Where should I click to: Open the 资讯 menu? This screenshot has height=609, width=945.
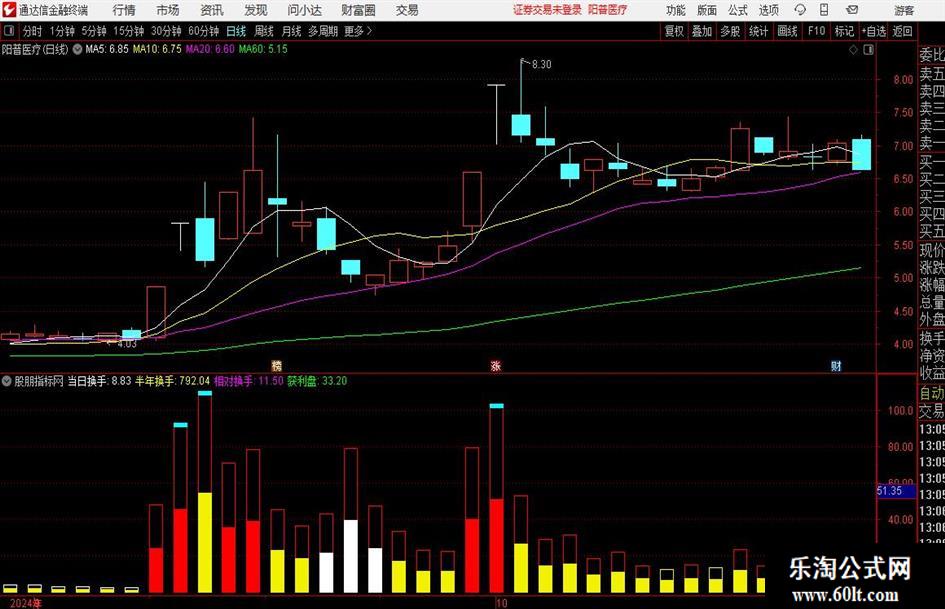click(212, 10)
